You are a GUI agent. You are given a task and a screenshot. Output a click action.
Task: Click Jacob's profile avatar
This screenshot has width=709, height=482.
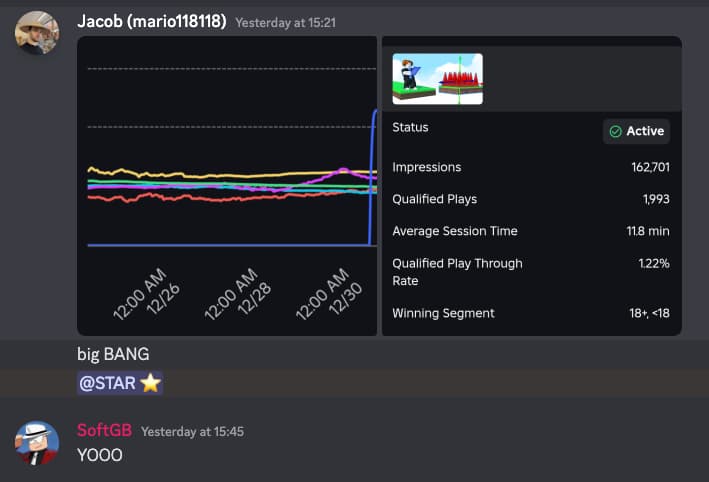tap(36, 33)
